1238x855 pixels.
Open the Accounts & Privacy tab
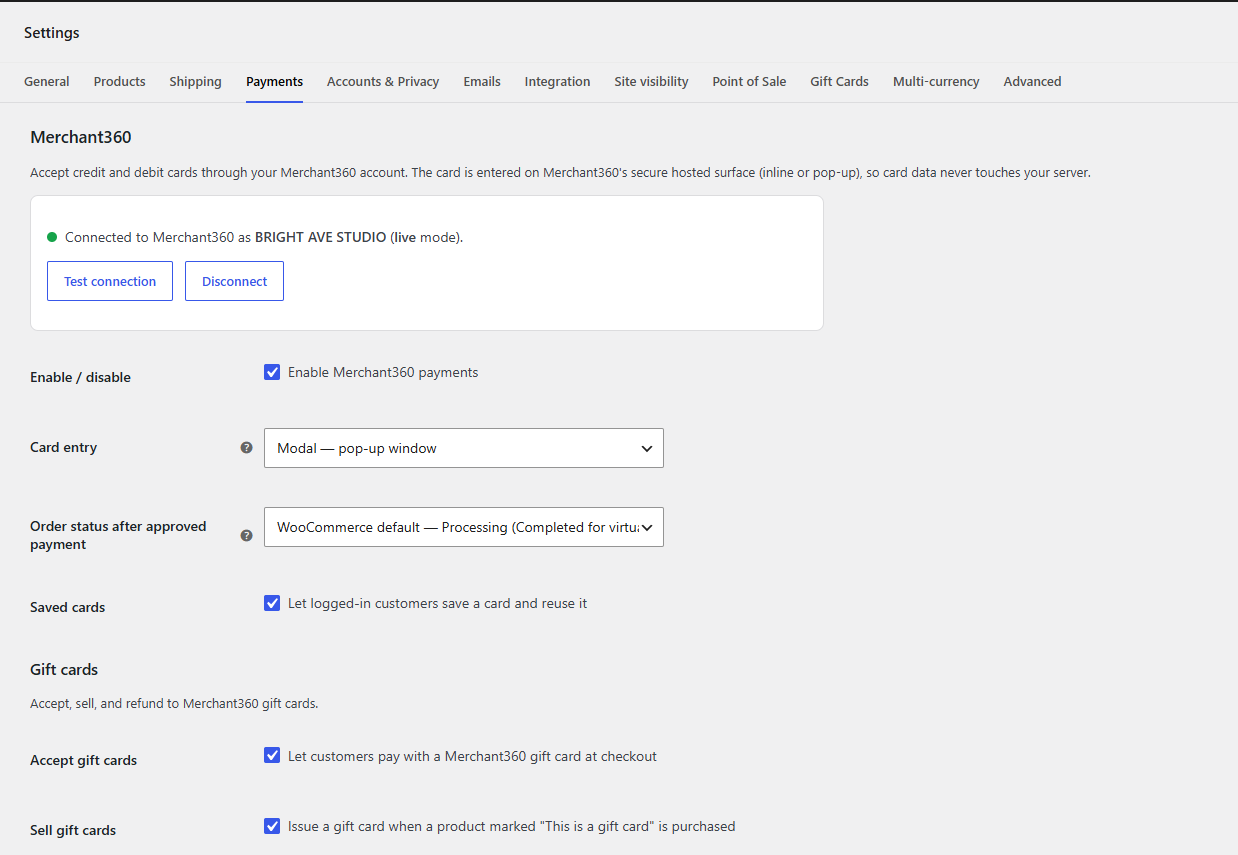point(383,82)
